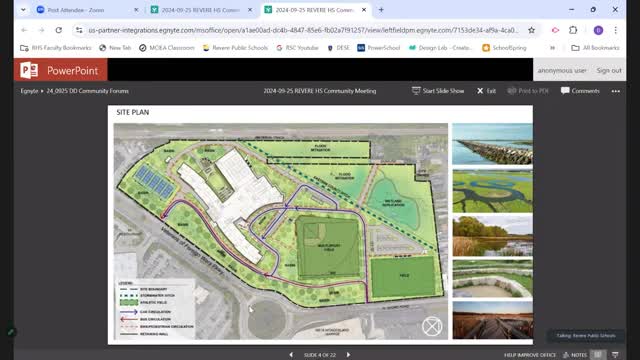Switch to the first 2024-09-25 REVERE HS tab
This screenshot has height=360, width=640.
pyautogui.click(x=200, y=10)
